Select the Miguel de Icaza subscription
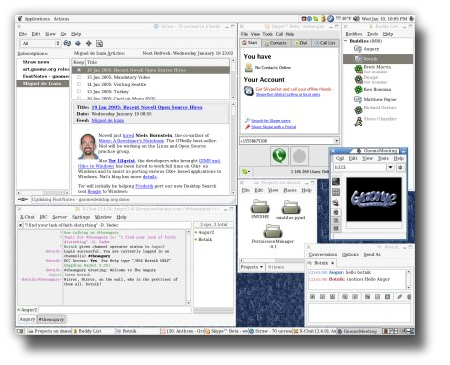This screenshot has width=450, height=365. [x=42, y=83]
